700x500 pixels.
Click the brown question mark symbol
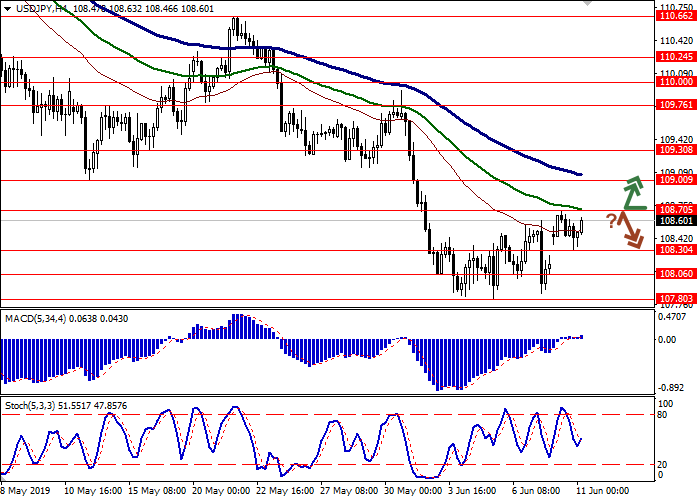tap(611, 220)
